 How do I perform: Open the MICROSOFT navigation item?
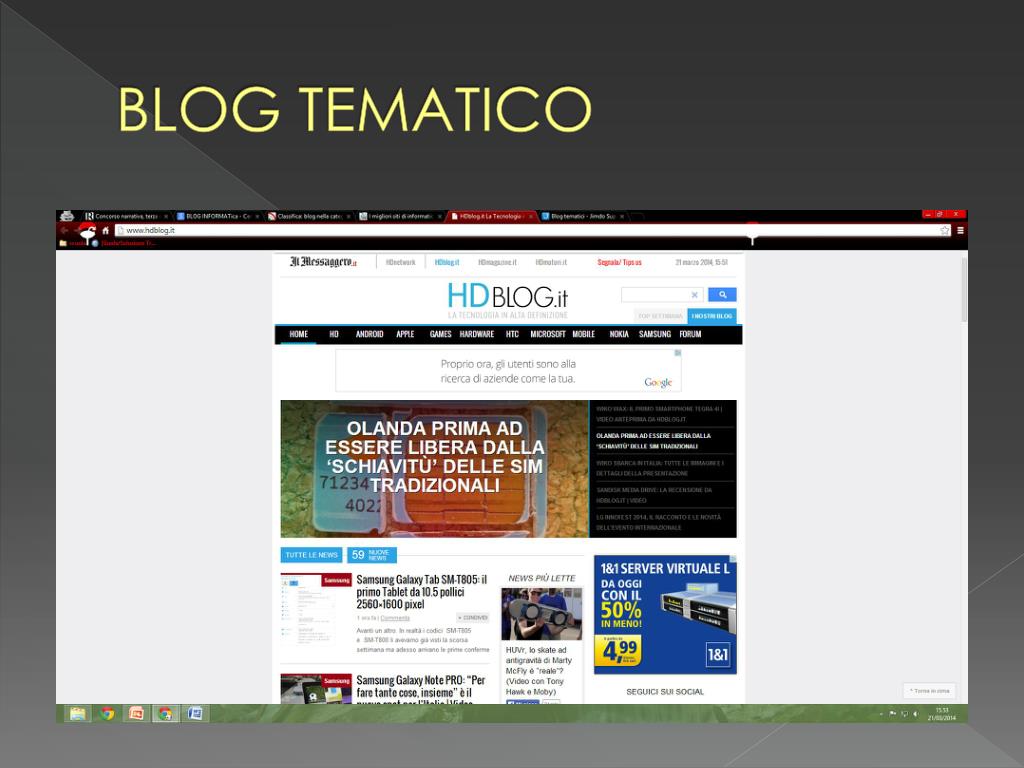point(548,334)
